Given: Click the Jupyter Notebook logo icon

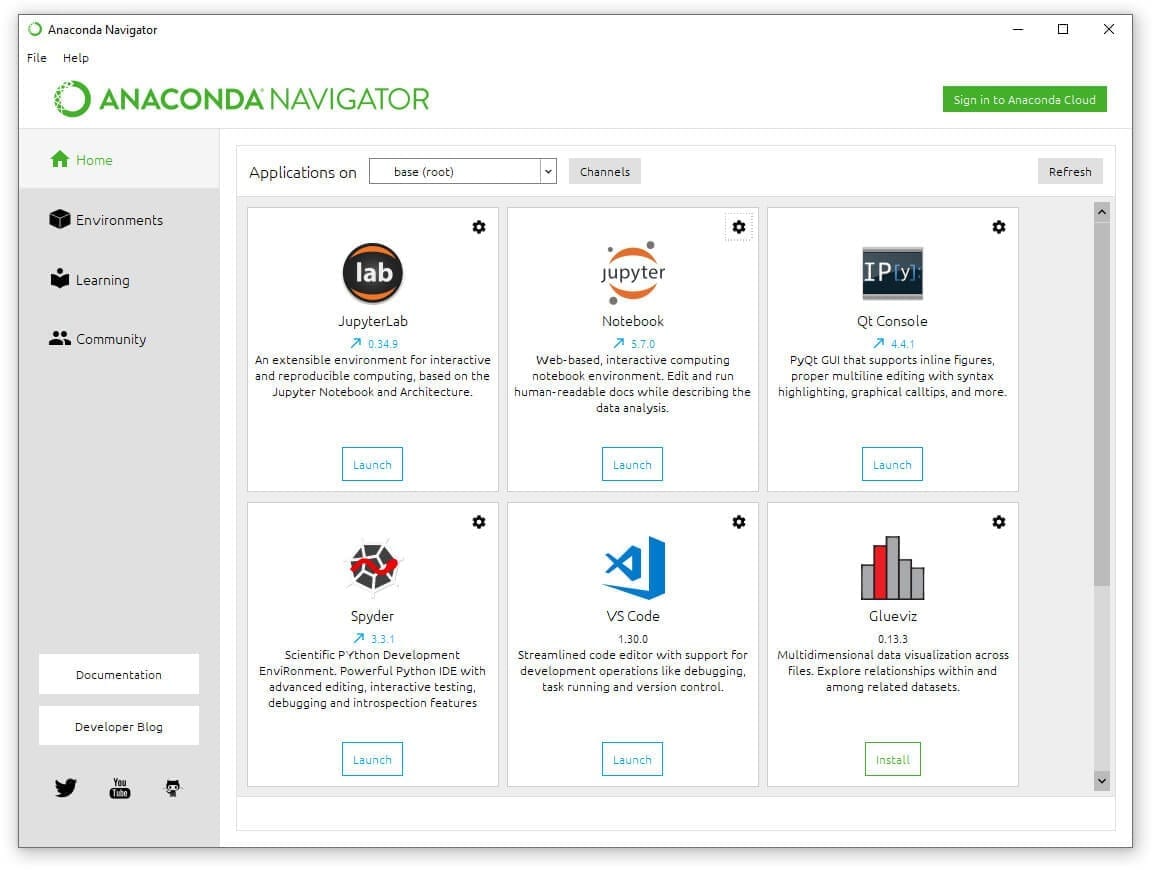Looking at the screenshot, I should point(632,271).
